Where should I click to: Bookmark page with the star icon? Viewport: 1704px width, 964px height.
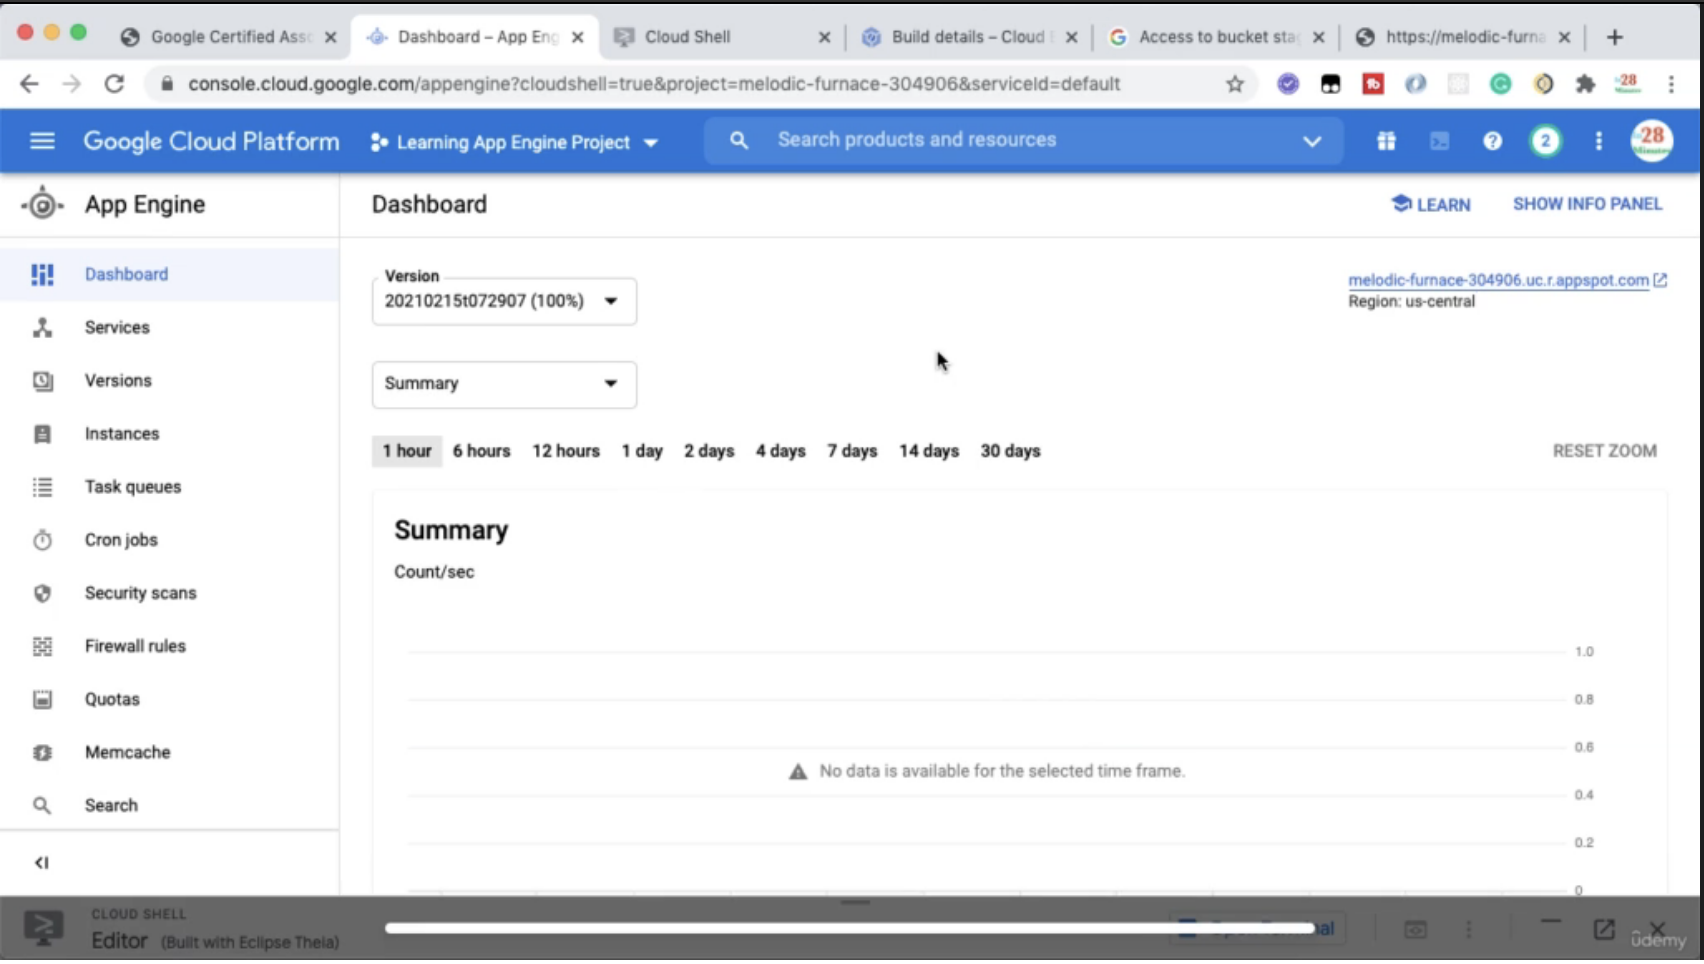pos(1235,84)
